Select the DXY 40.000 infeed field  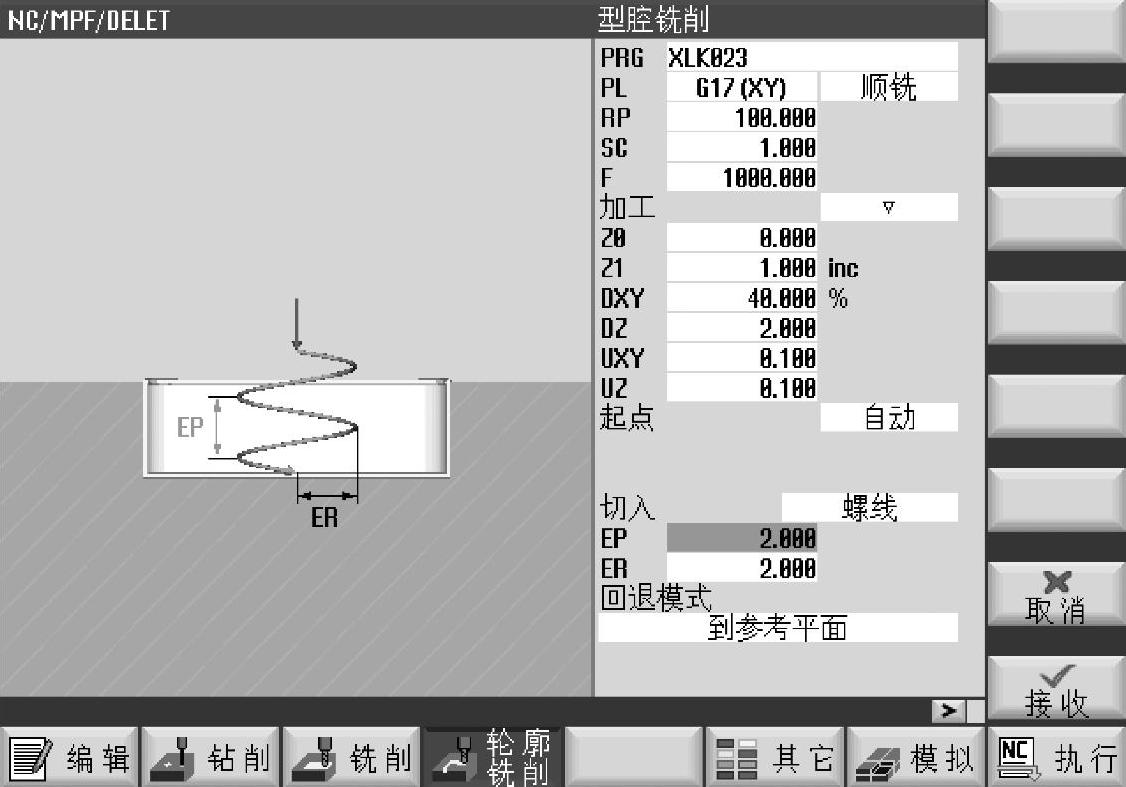pyautogui.click(x=741, y=298)
